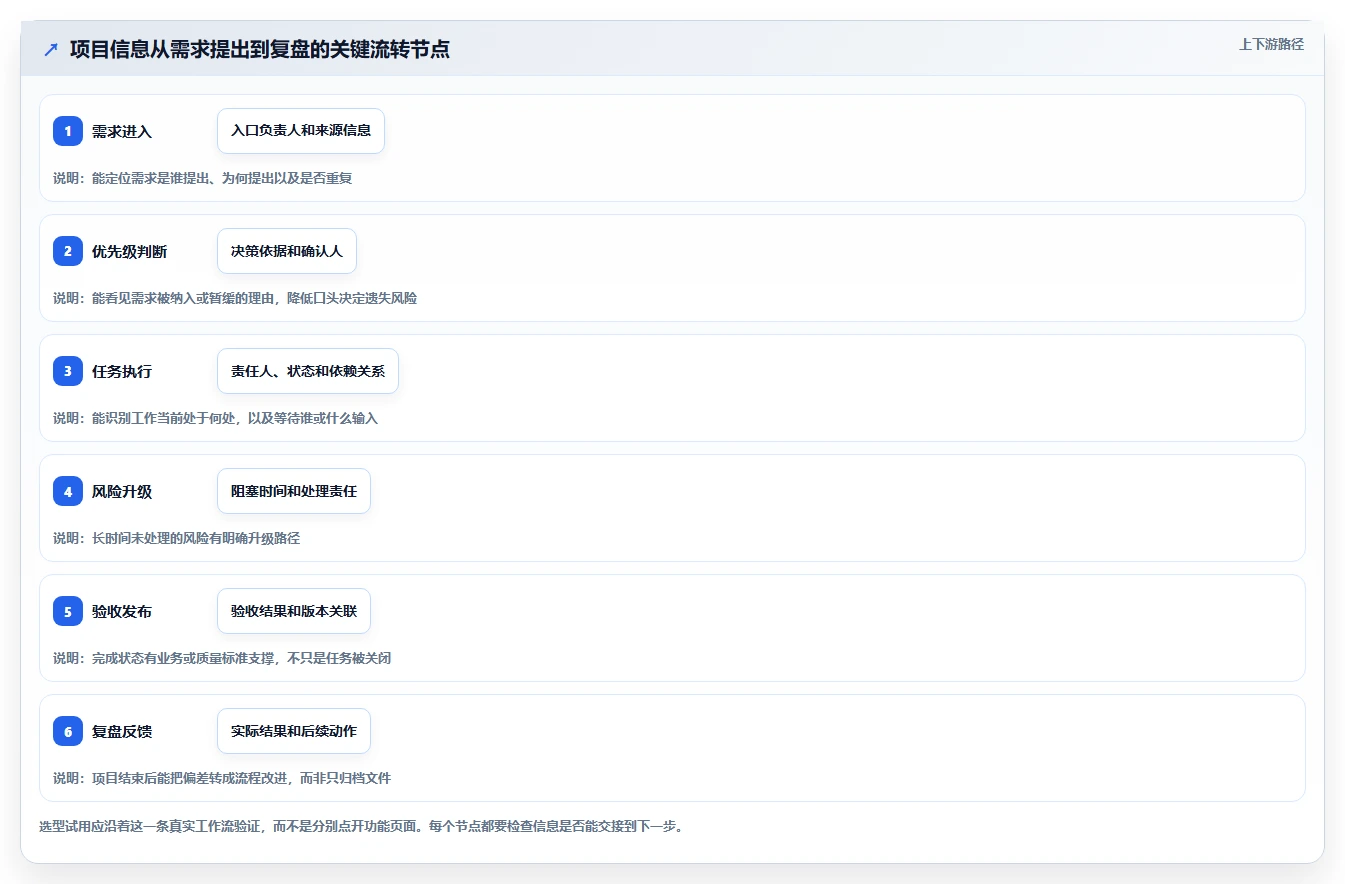Click description 能定位需求是谁提出、为何提出以及是否重复
The image size is (1345, 884).
[x=203, y=178]
